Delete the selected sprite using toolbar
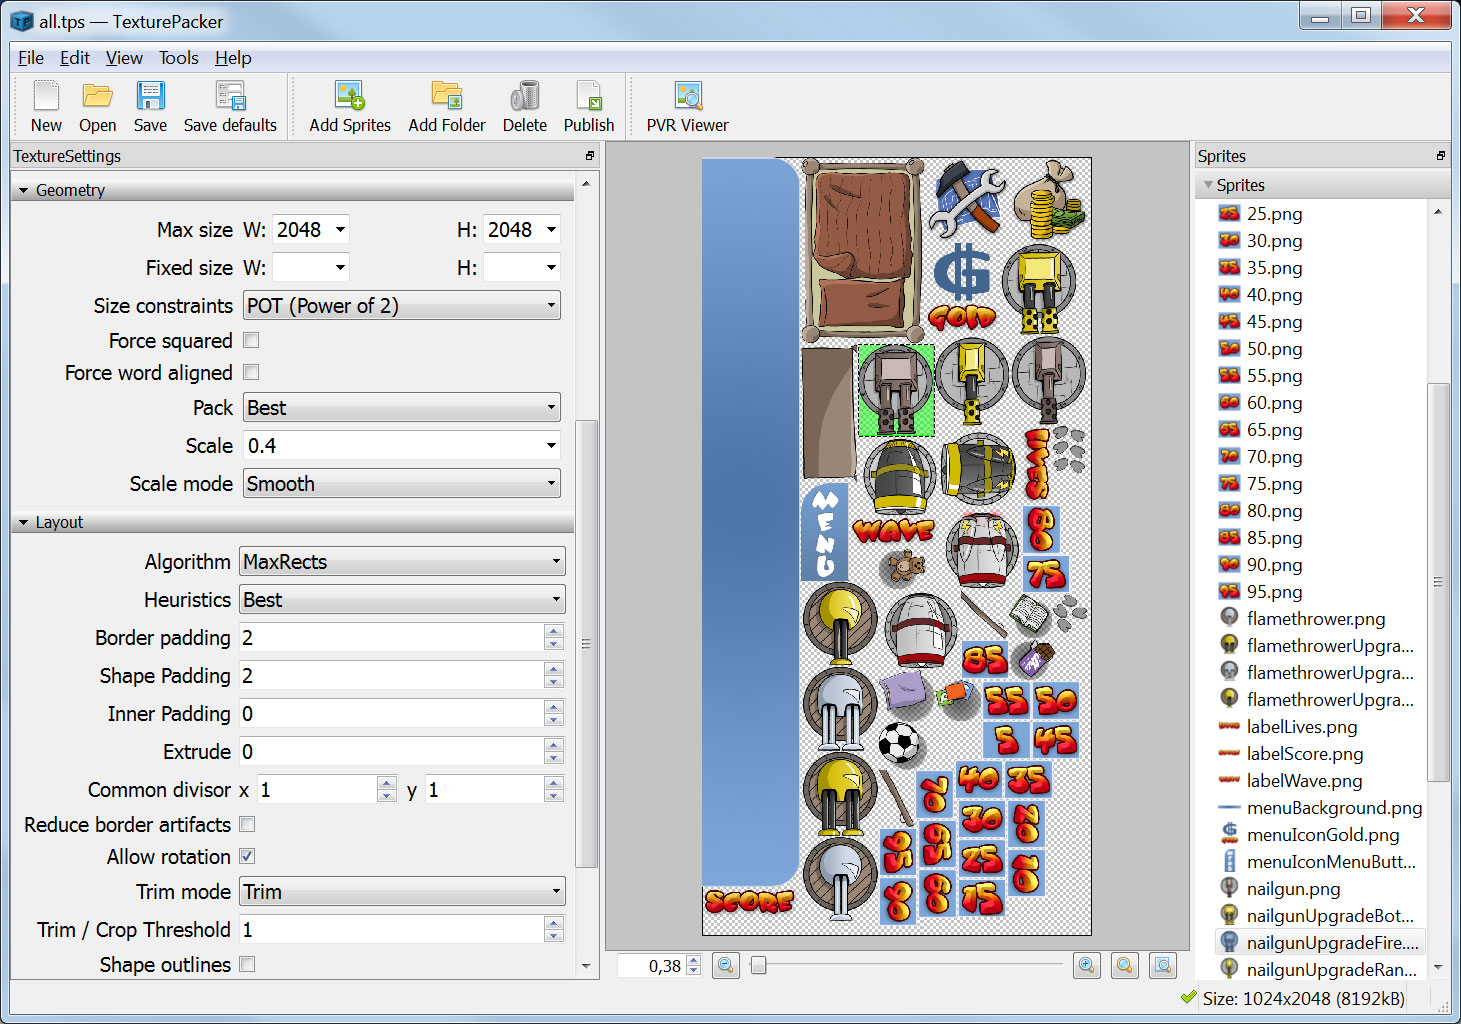The image size is (1461, 1024). coord(524,107)
